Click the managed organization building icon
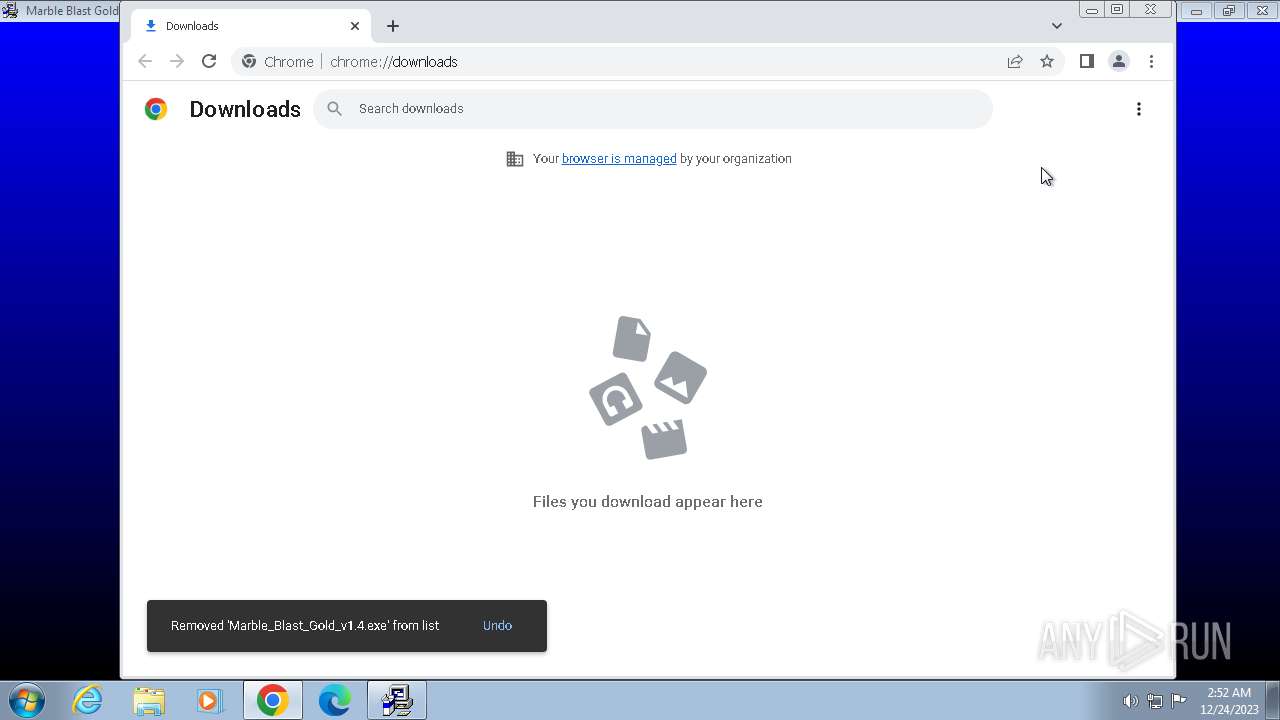 (515, 159)
